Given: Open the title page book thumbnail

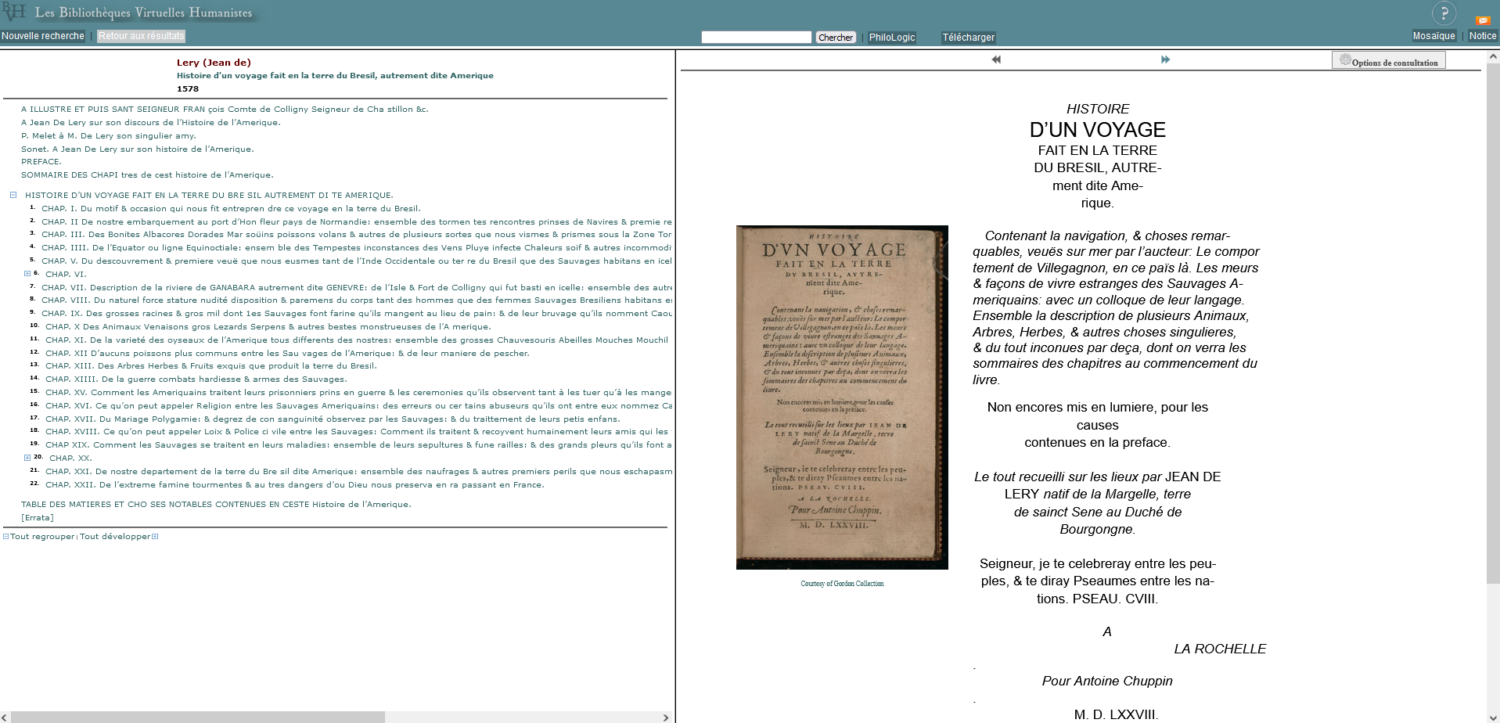Looking at the screenshot, I should [x=842, y=397].
